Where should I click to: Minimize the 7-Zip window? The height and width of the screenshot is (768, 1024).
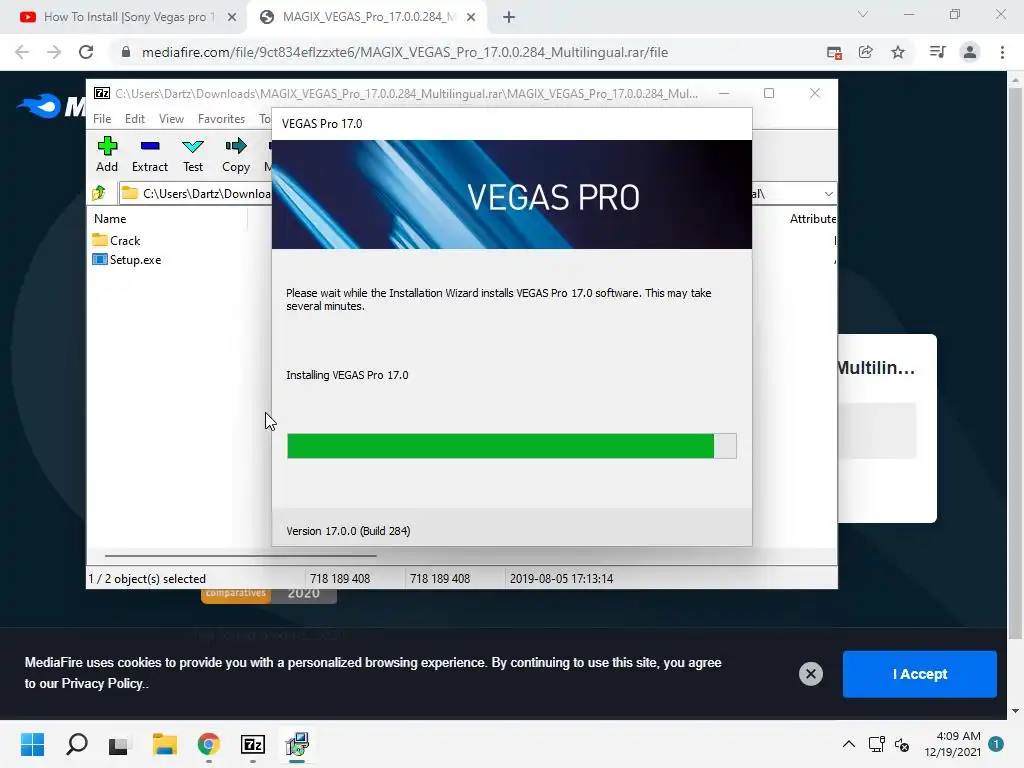click(x=724, y=93)
